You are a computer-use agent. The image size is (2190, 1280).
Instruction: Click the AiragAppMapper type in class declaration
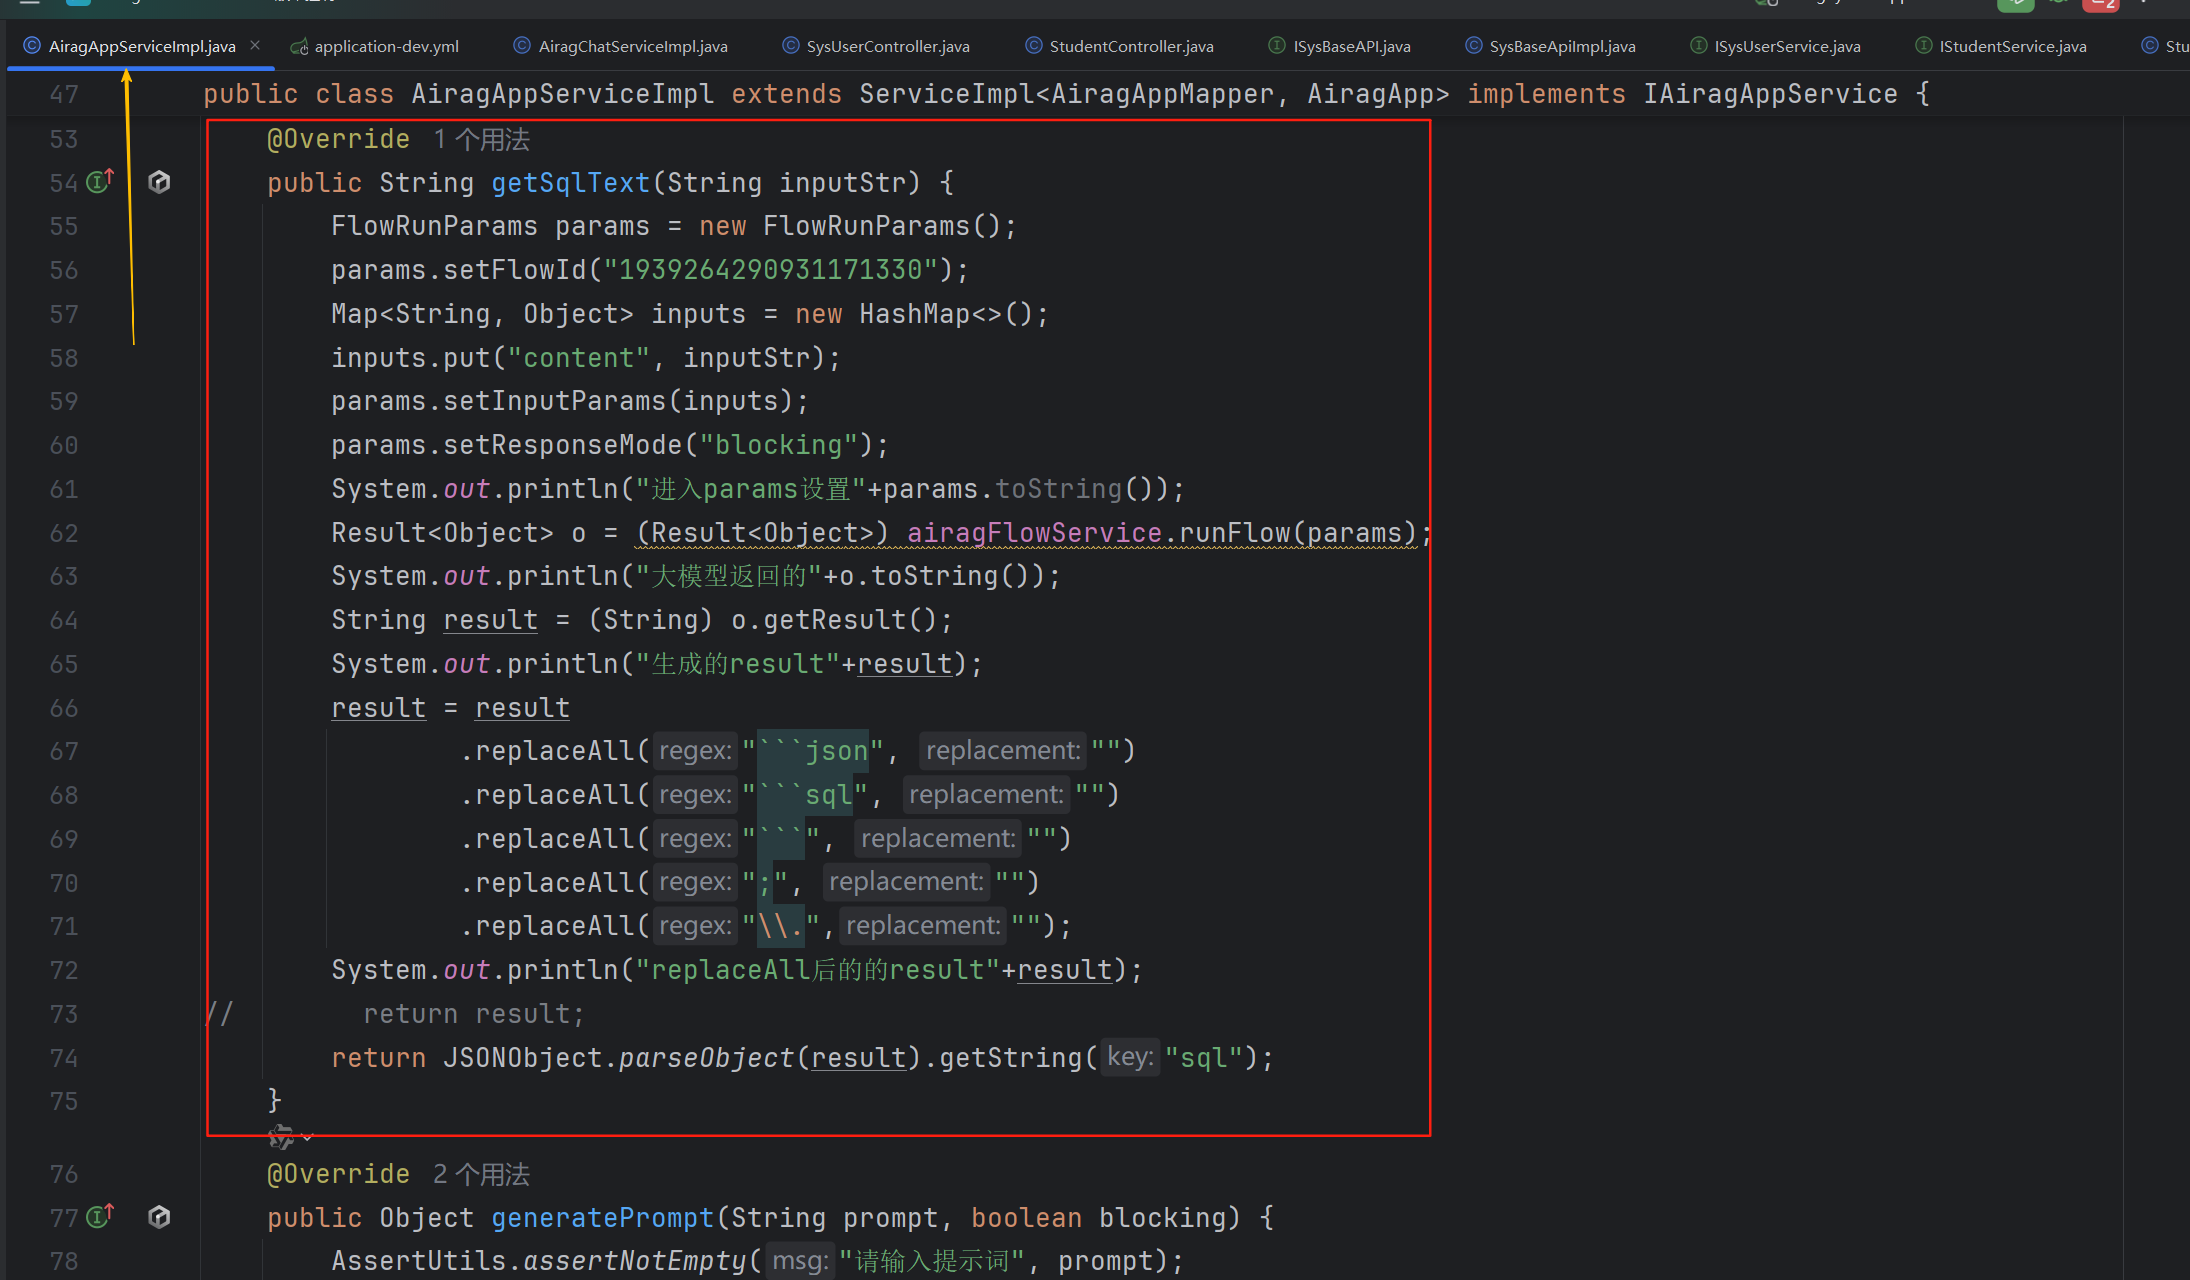pyautogui.click(x=1162, y=94)
